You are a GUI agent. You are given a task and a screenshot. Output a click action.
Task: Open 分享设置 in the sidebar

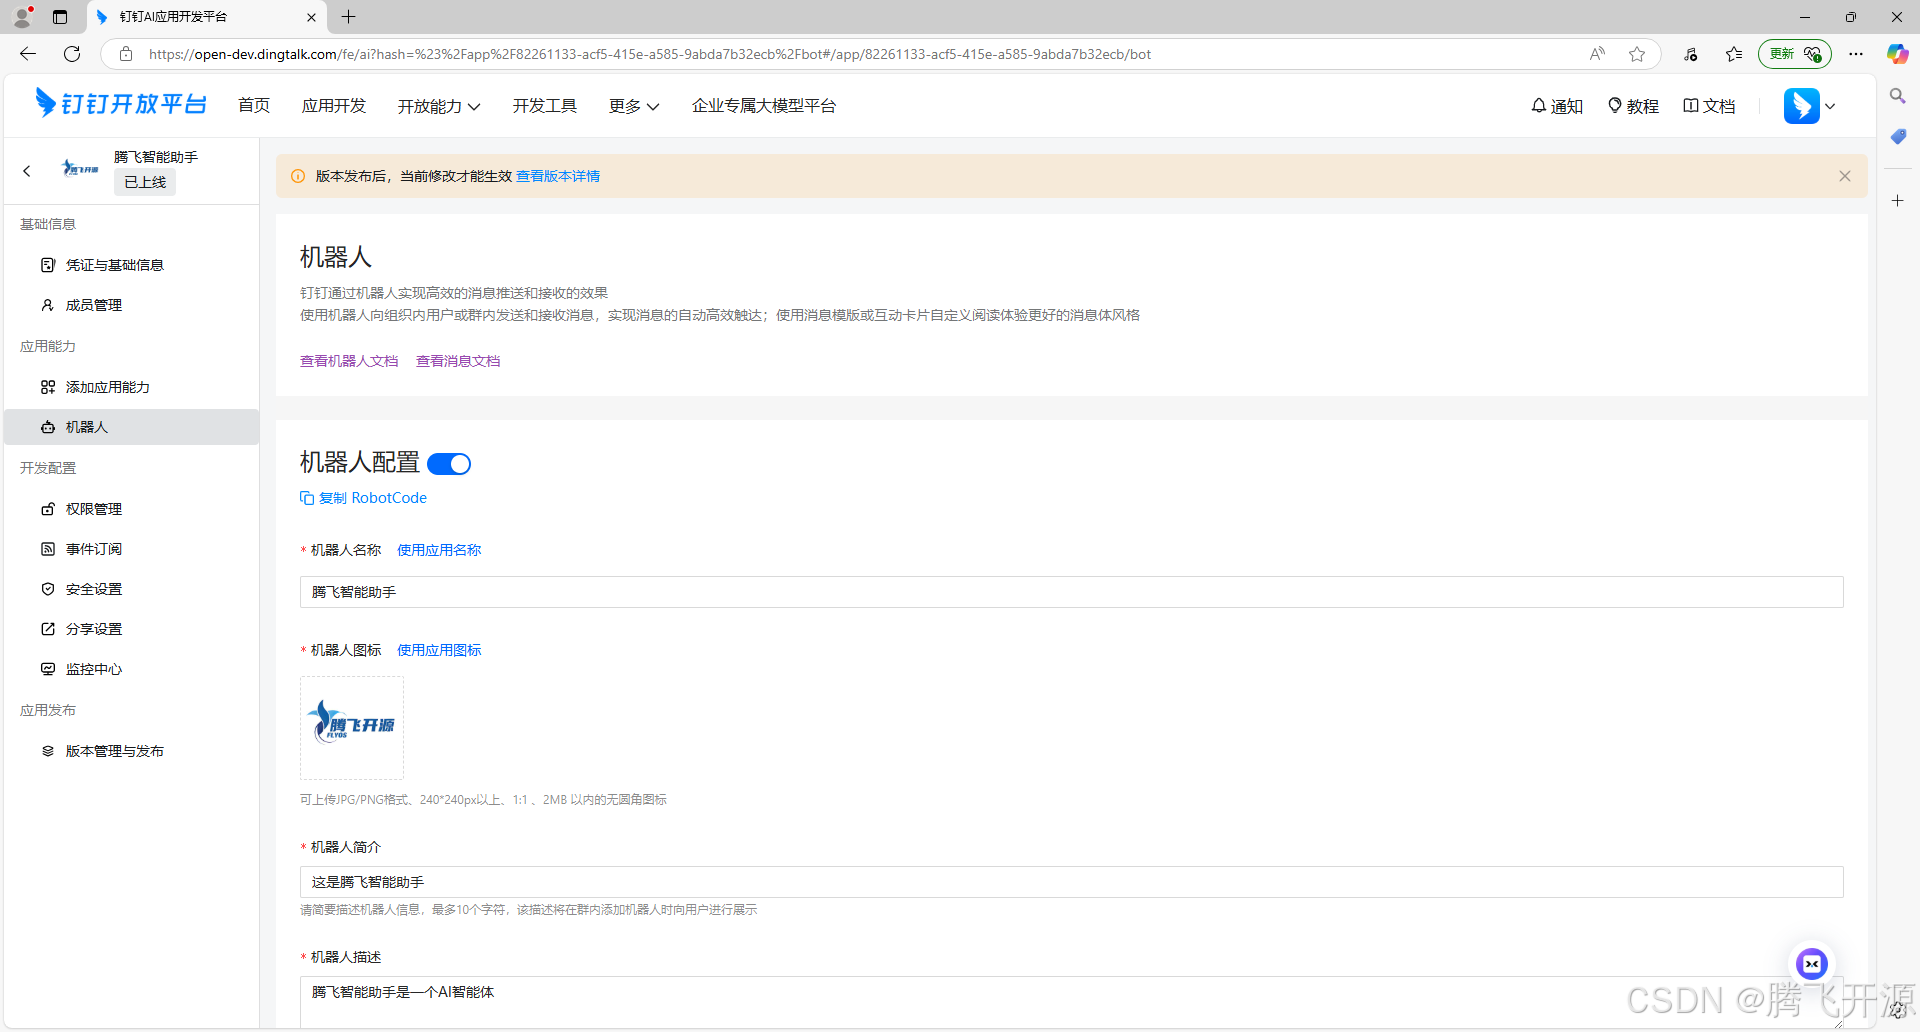pyautogui.click(x=131, y=629)
